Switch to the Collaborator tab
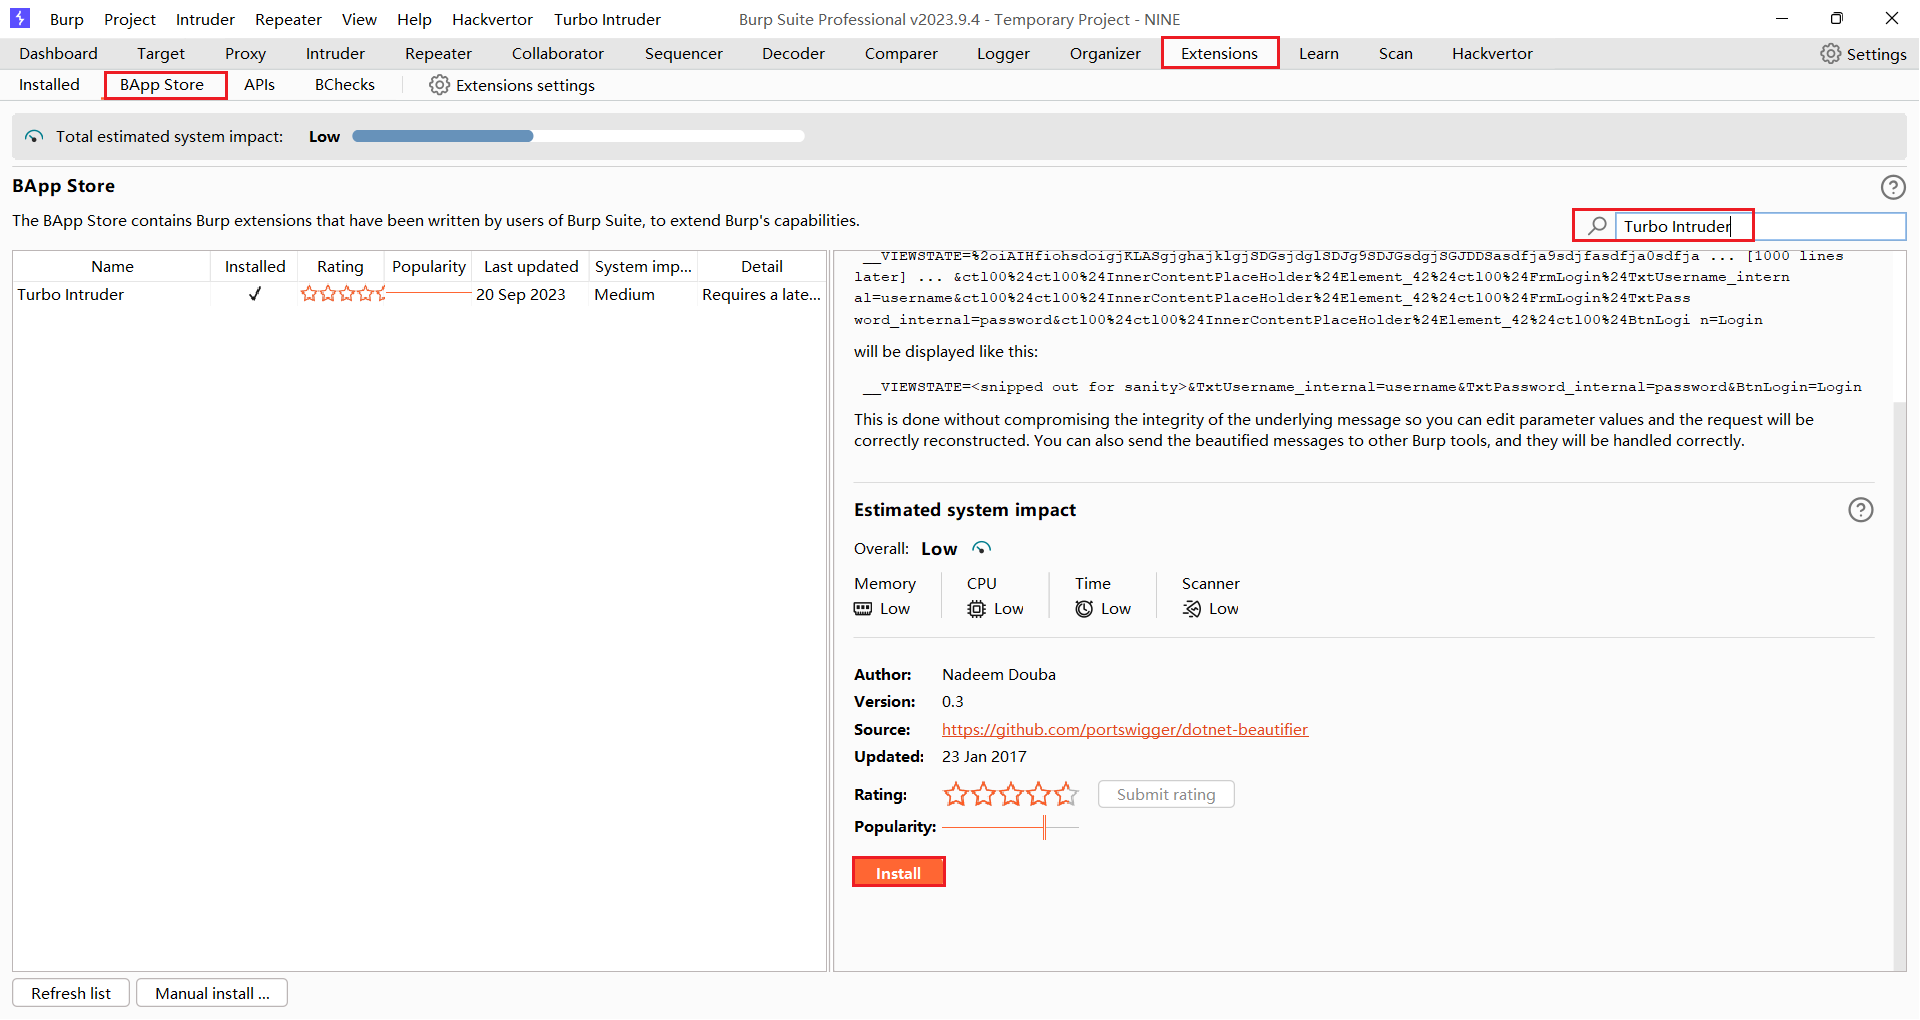The image size is (1920, 1020). [558, 54]
